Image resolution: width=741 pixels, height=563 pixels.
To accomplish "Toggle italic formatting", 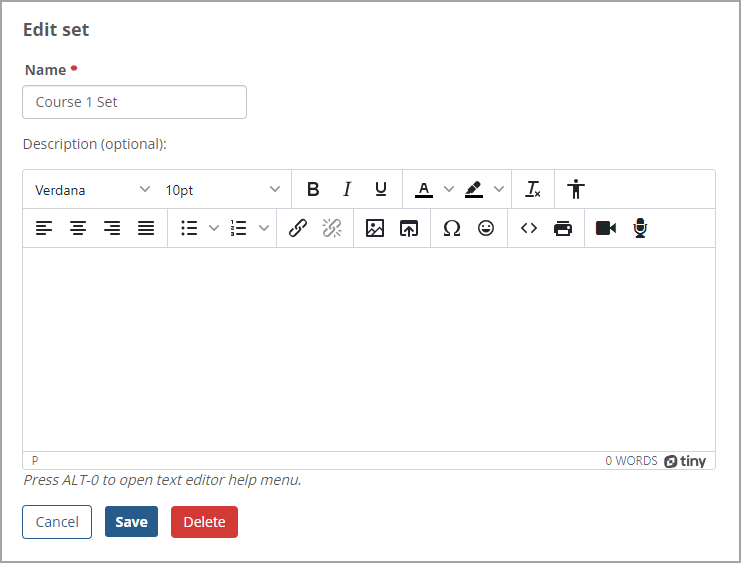I will point(347,189).
